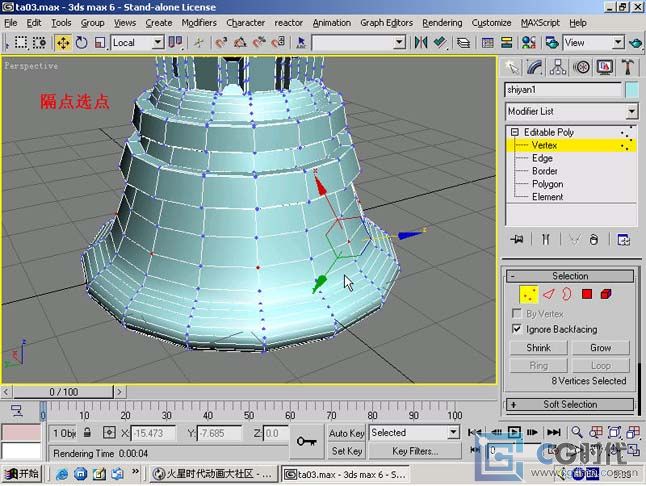Select the Edge level in modifier stack
The image size is (646, 486).
pyautogui.click(x=542, y=158)
